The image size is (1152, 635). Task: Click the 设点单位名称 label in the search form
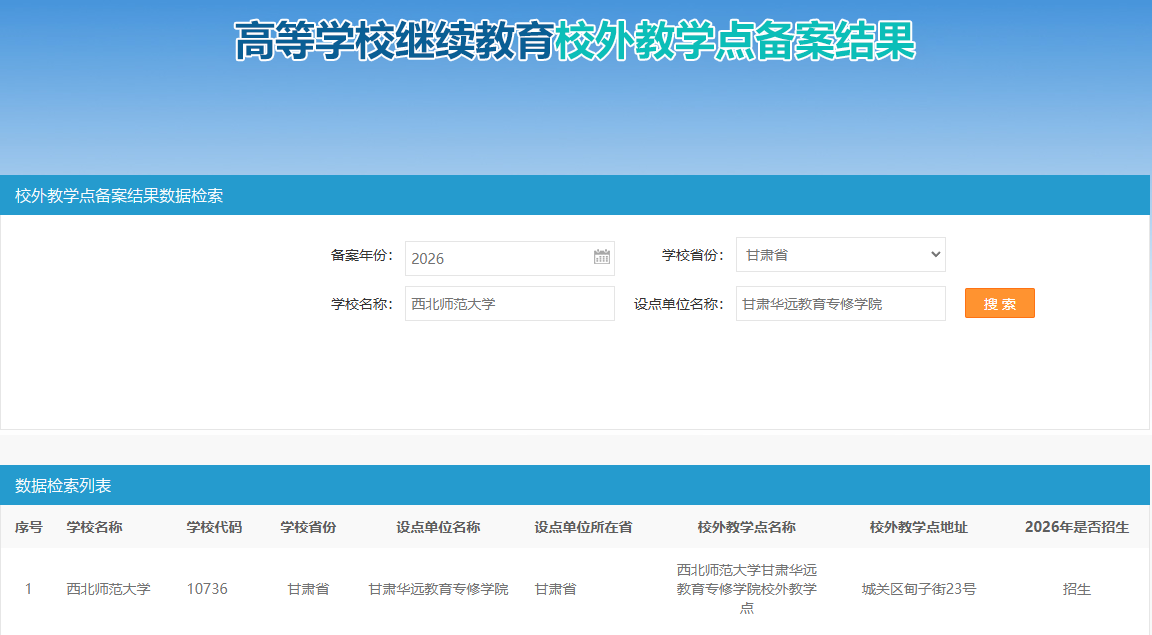(x=679, y=304)
